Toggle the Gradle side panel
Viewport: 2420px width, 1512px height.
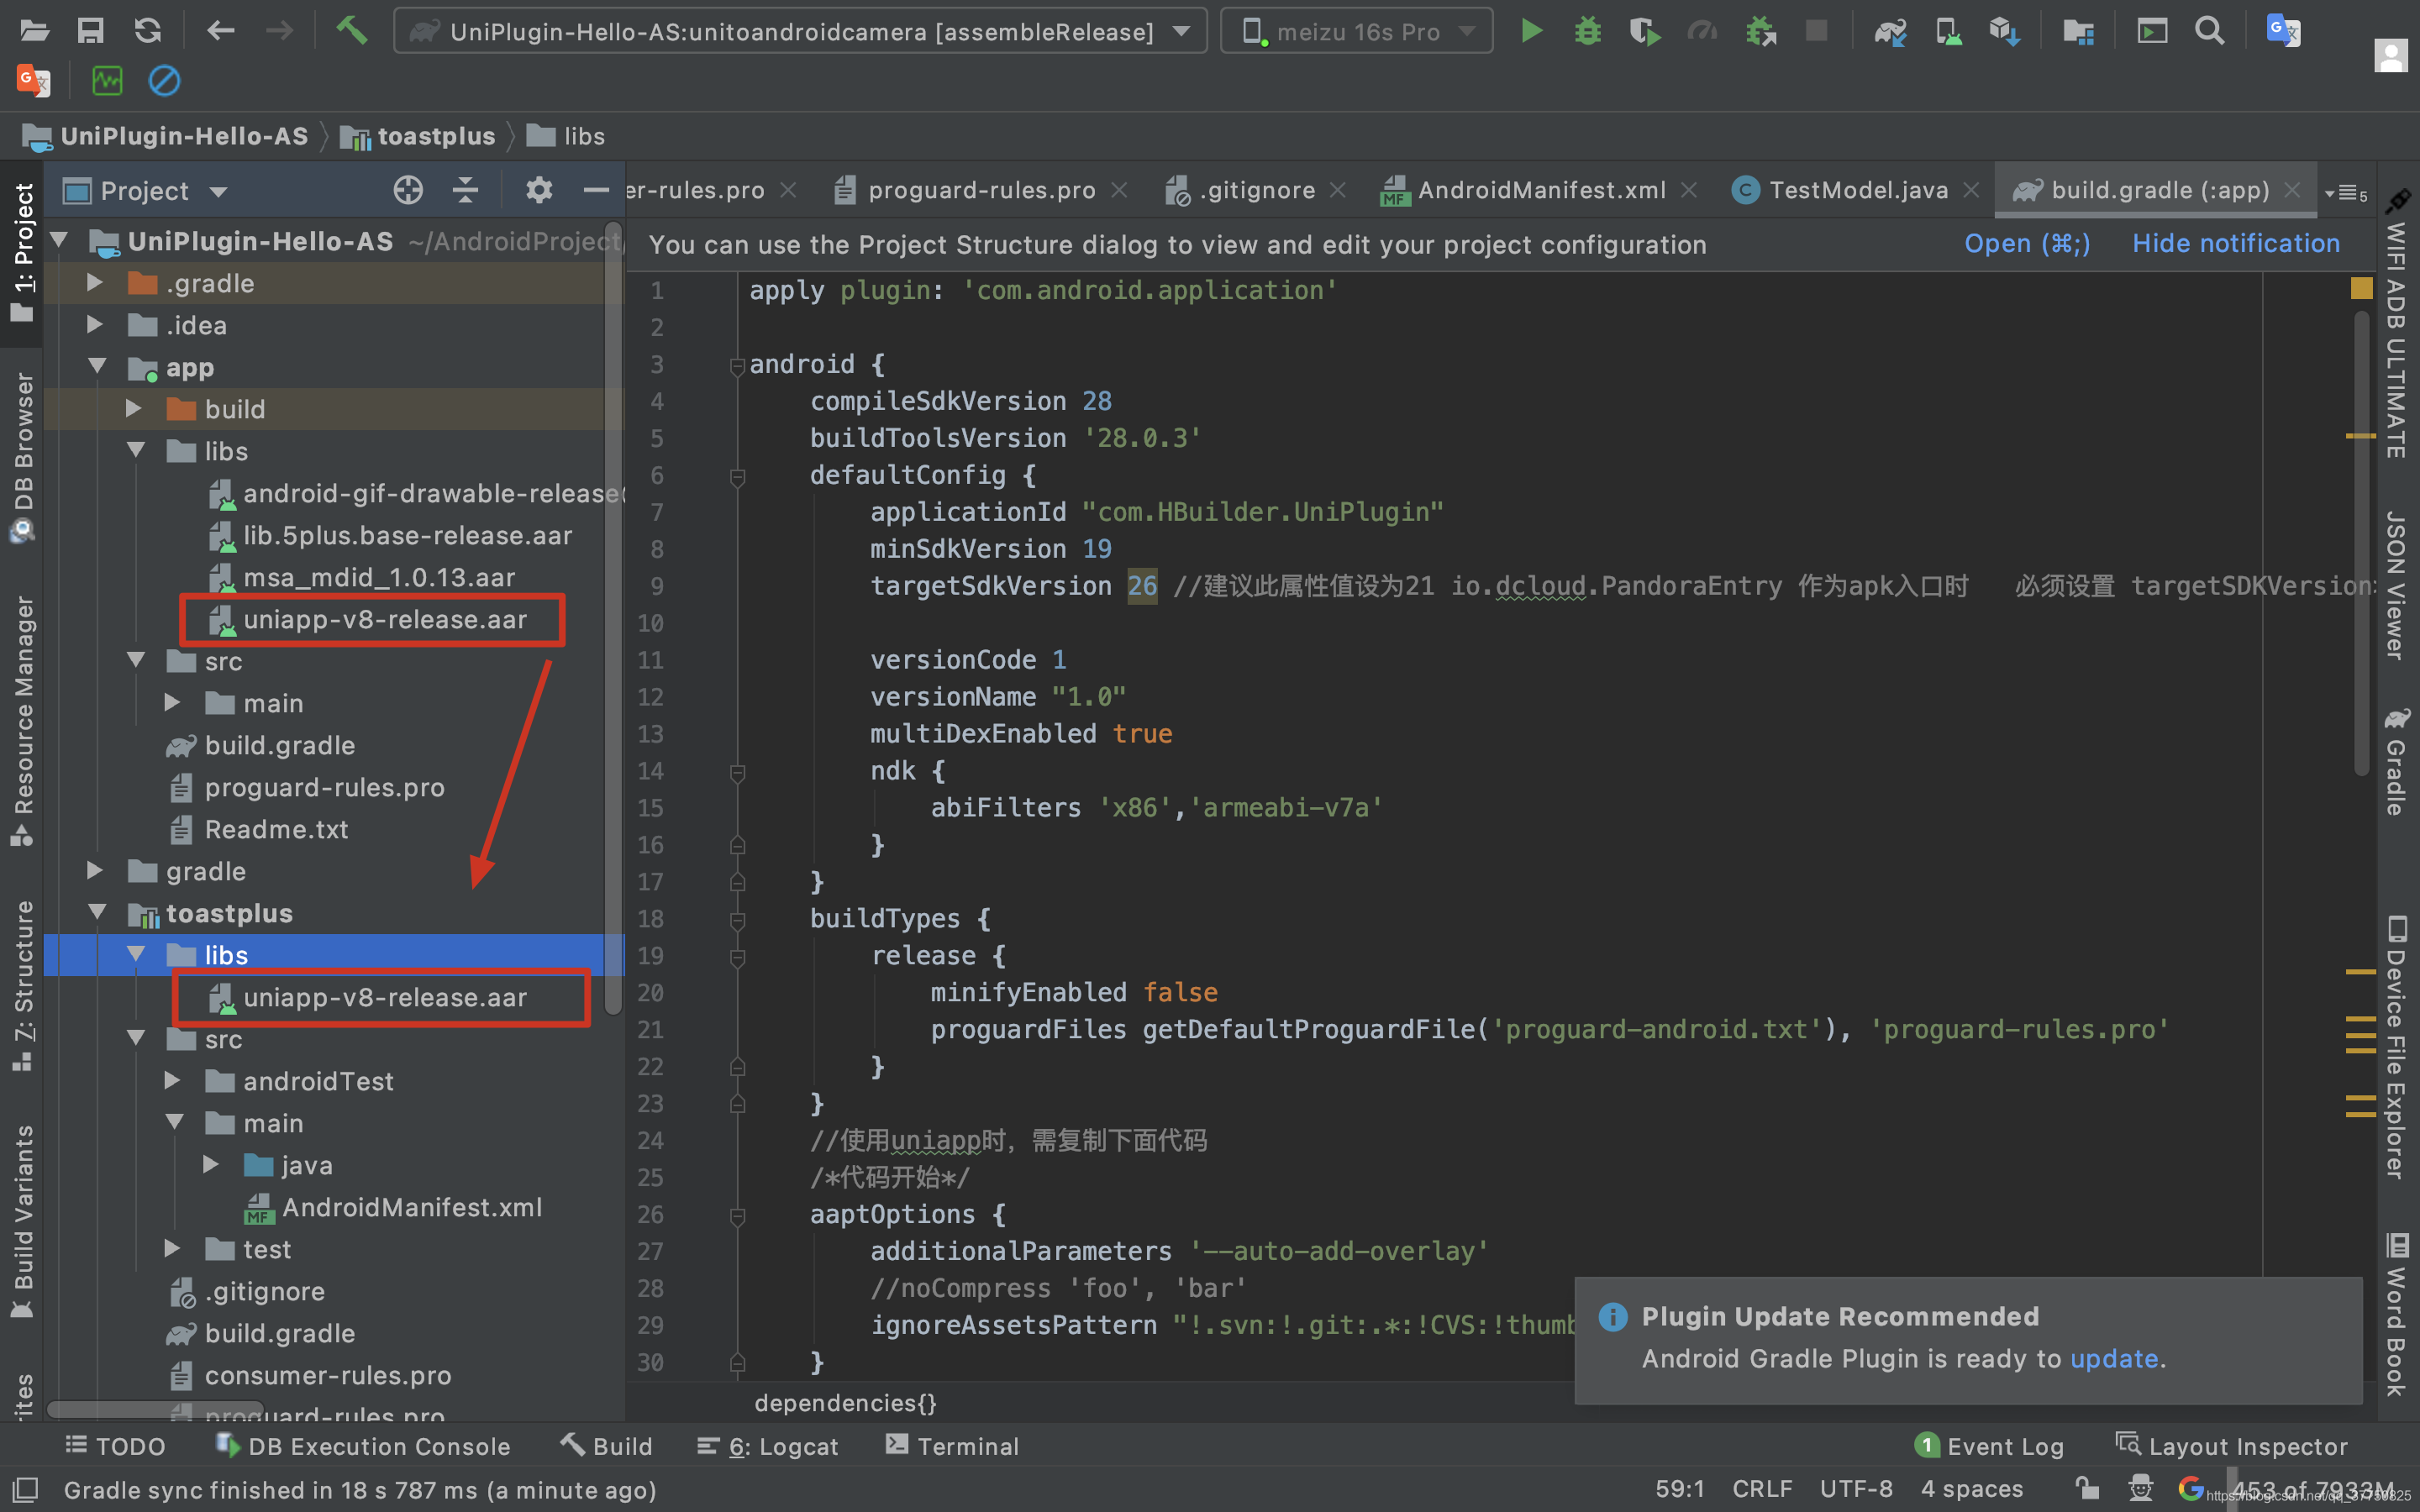coord(2396,762)
